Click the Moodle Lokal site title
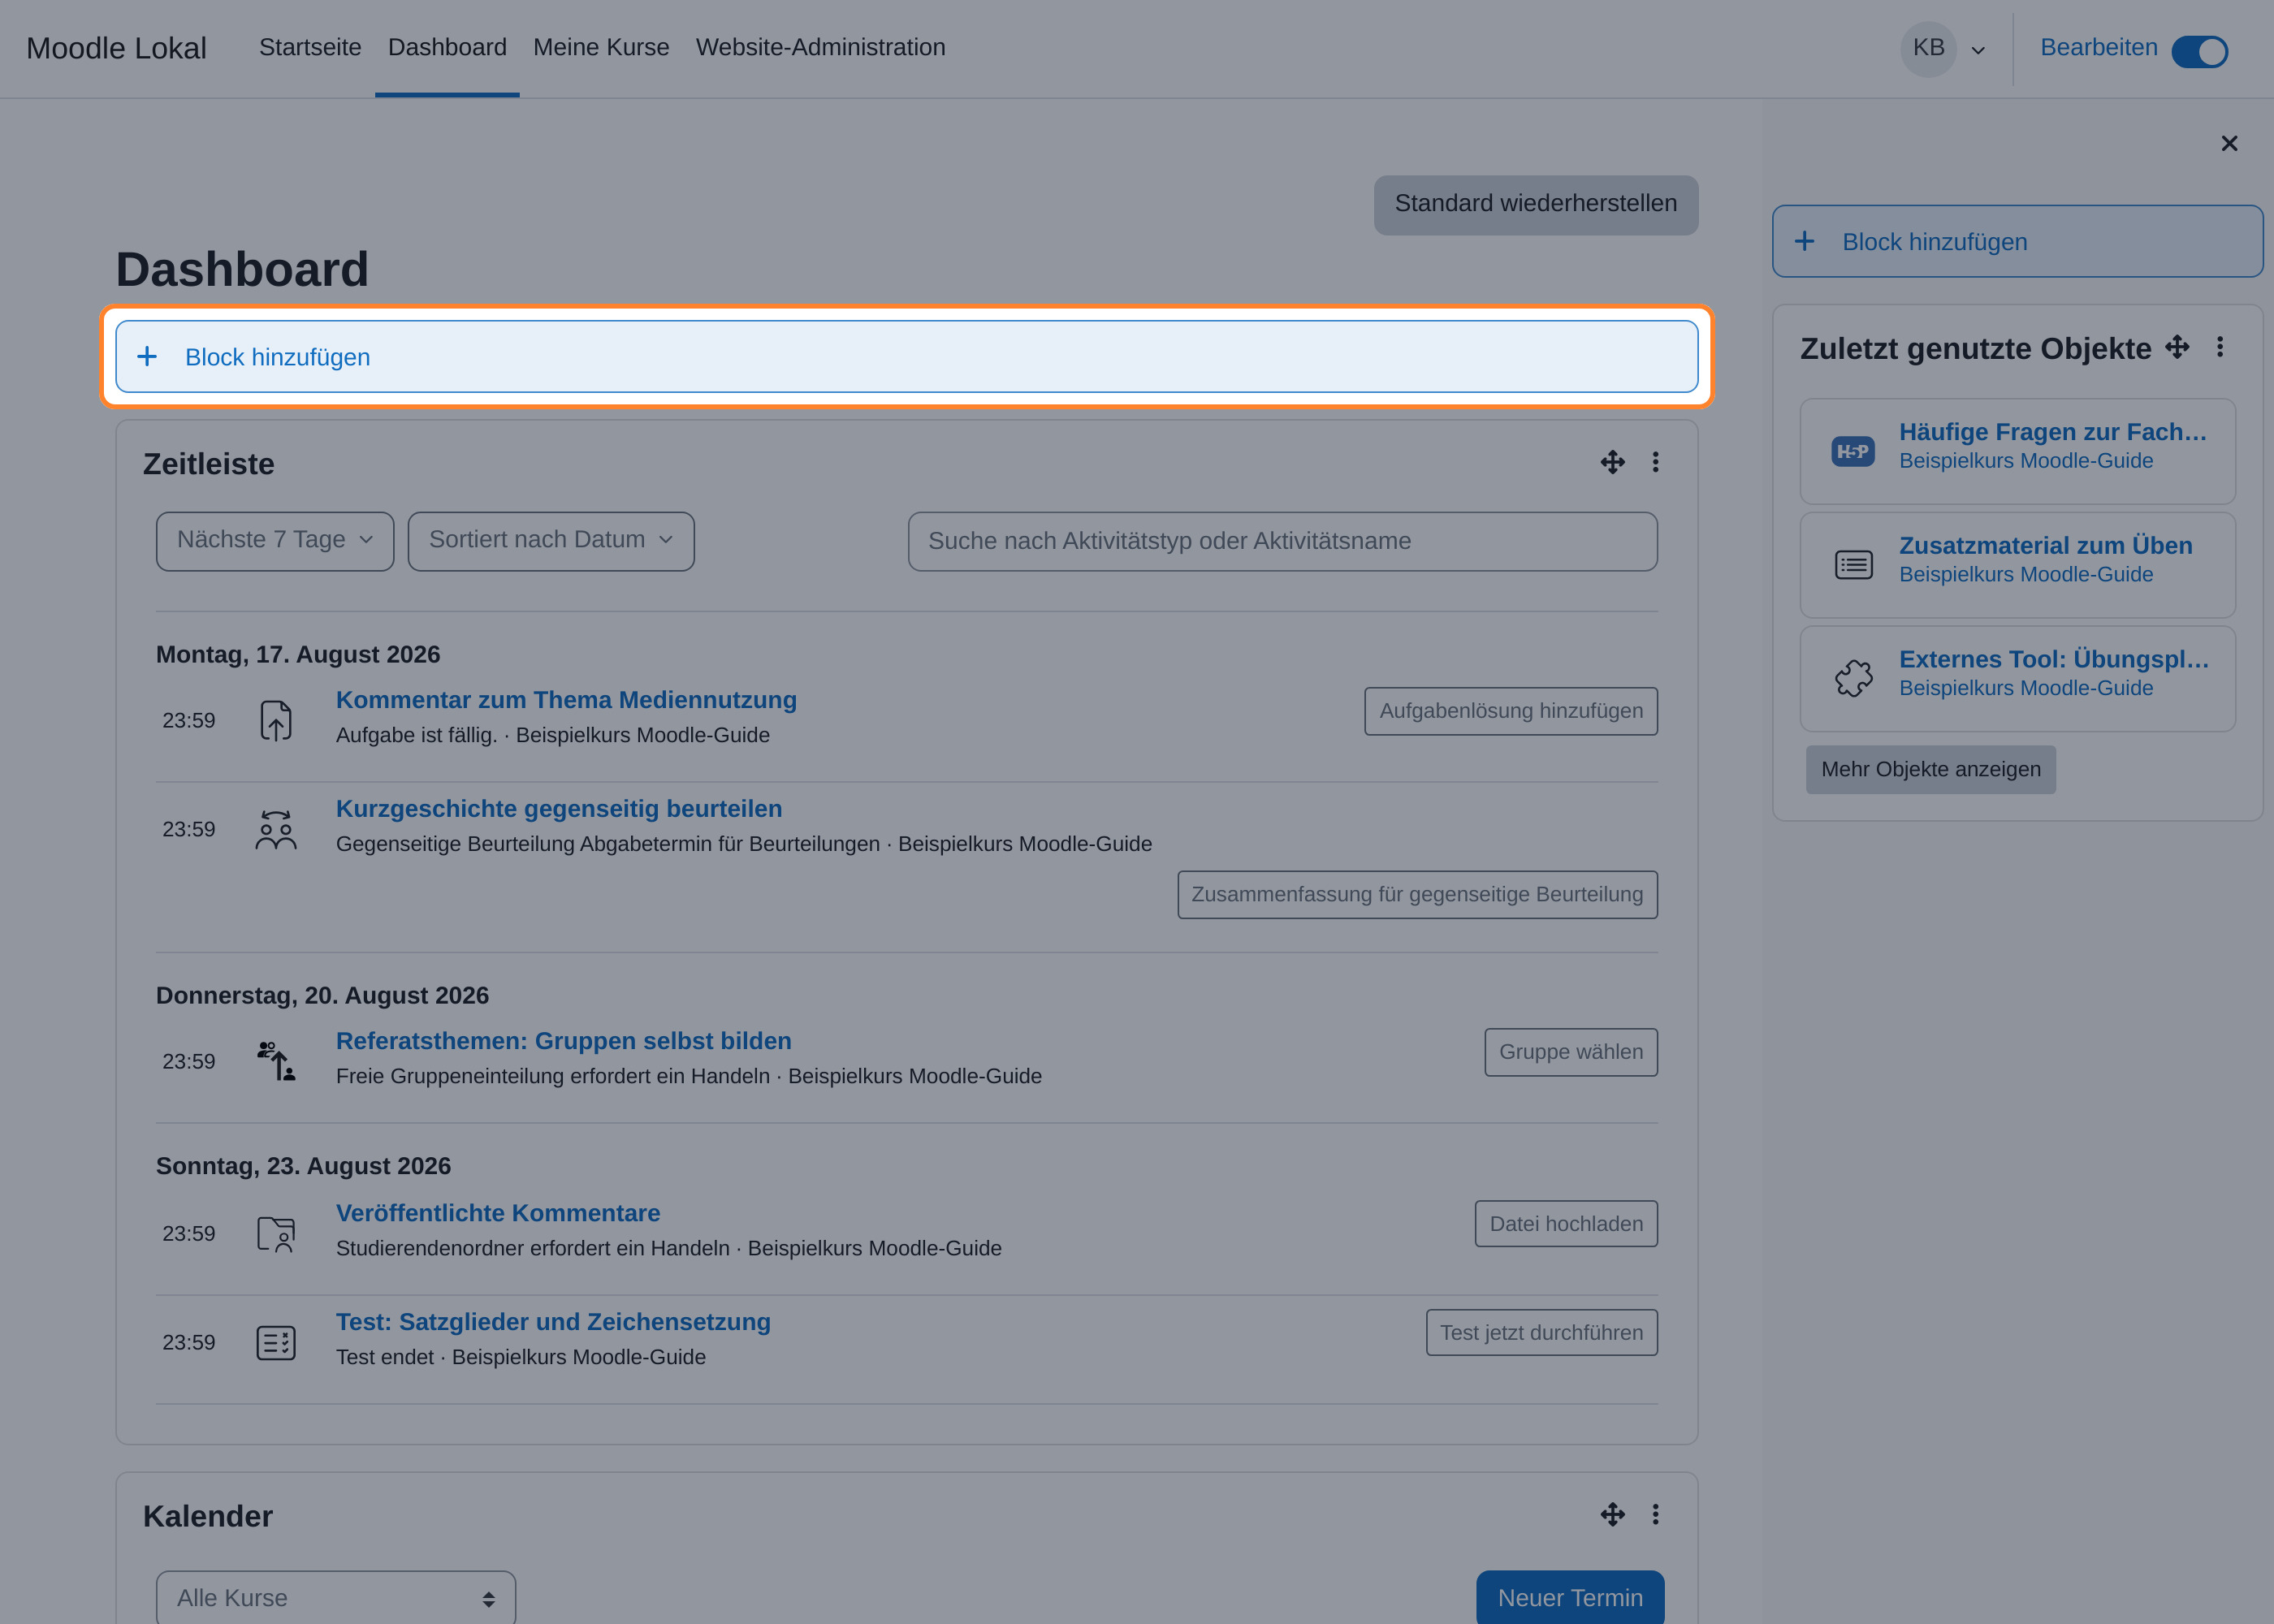2274x1624 pixels. click(116, 48)
